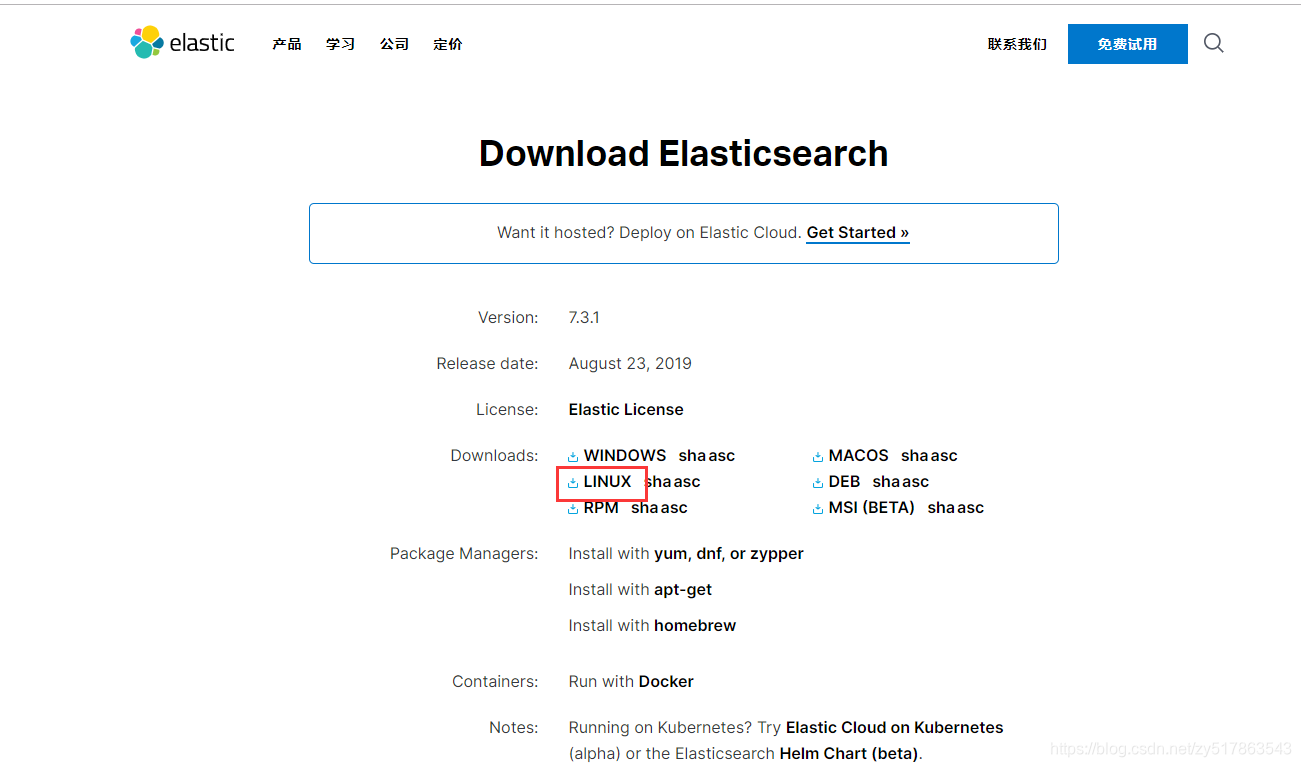Open the asc link for LINUX
Screen dimensions: 1301x767
(687, 481)
